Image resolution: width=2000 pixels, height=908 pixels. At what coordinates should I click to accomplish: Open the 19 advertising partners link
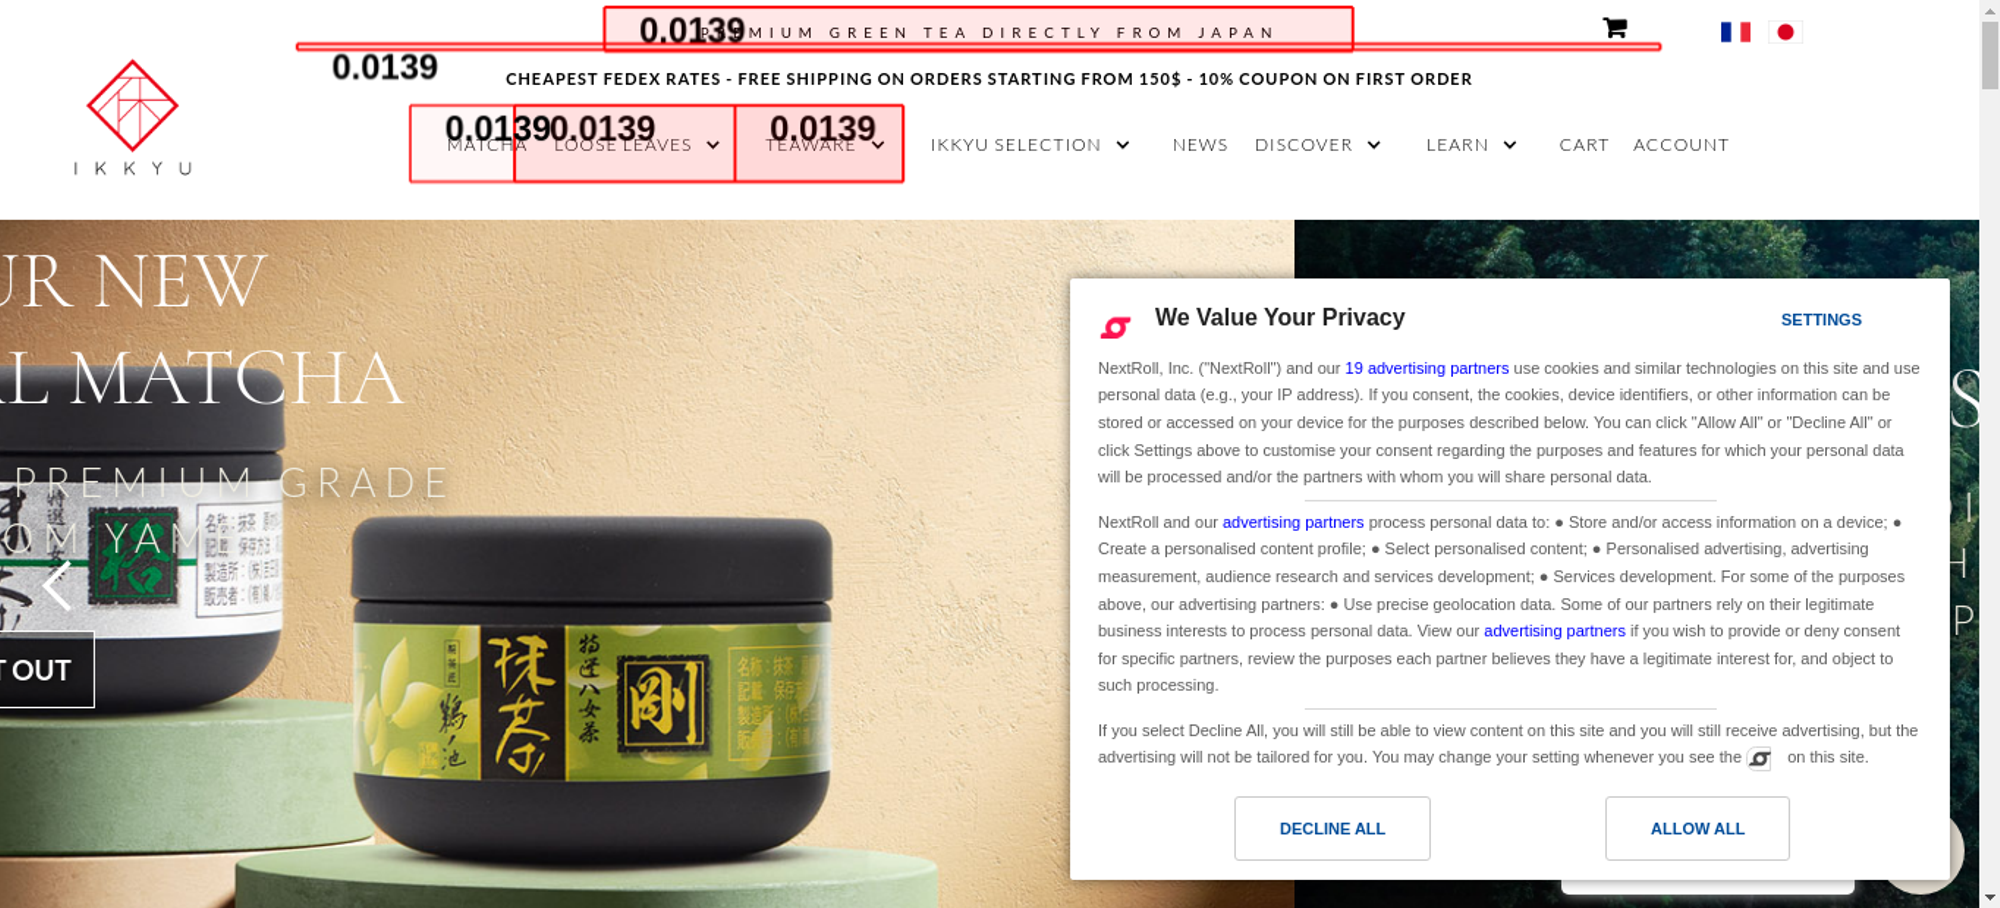click(1426, 368)
